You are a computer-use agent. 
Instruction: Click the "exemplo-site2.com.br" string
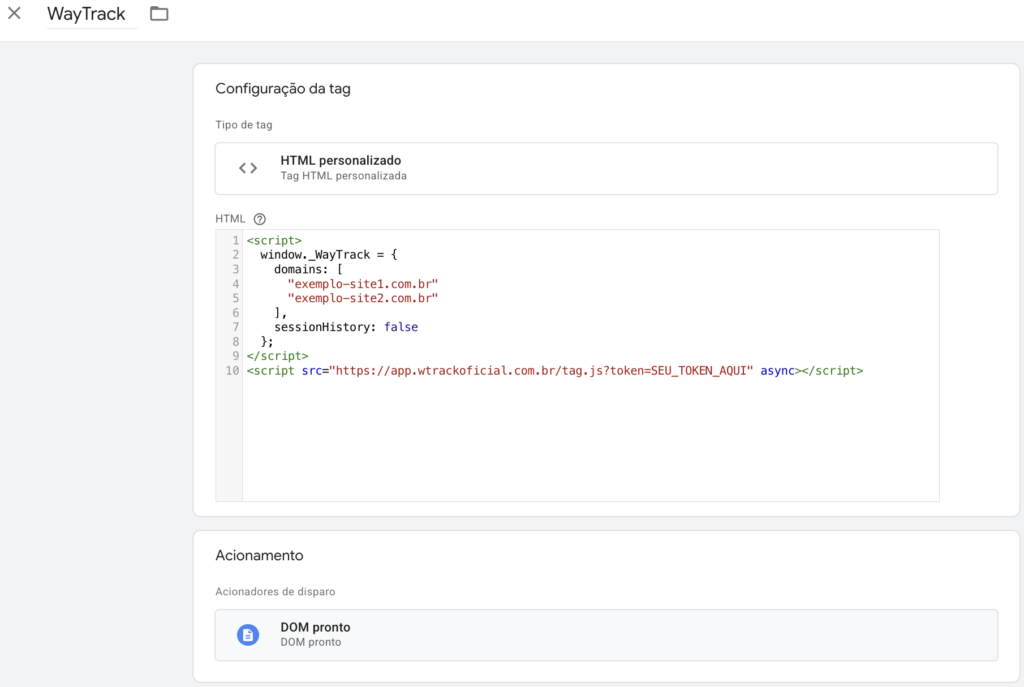coord(362,298)
